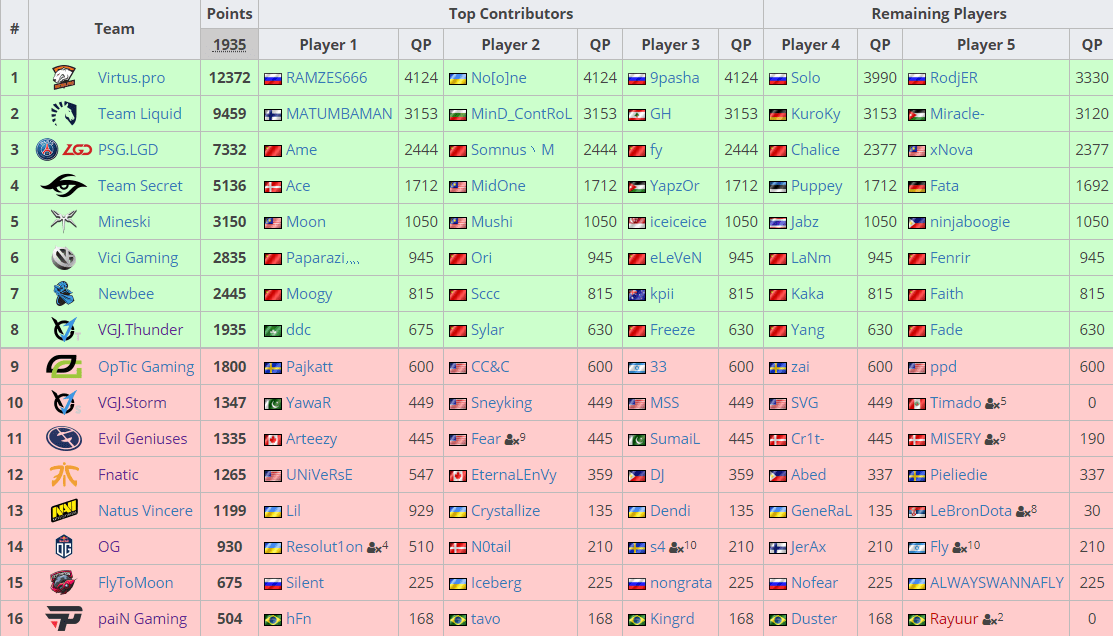Screen dimensions: 1113x636
Task: Click the flag icon beside Arteezy
Action: click(x=273, y=440)
